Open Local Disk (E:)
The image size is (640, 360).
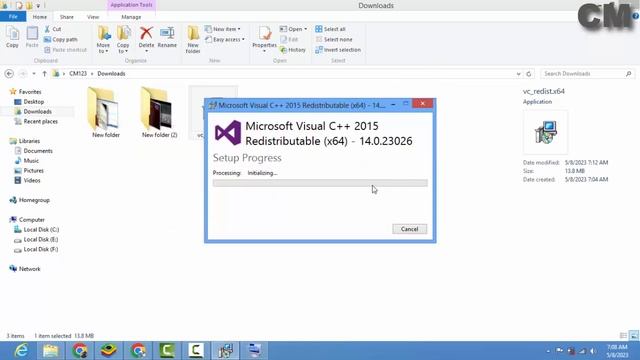click(41, 240)
